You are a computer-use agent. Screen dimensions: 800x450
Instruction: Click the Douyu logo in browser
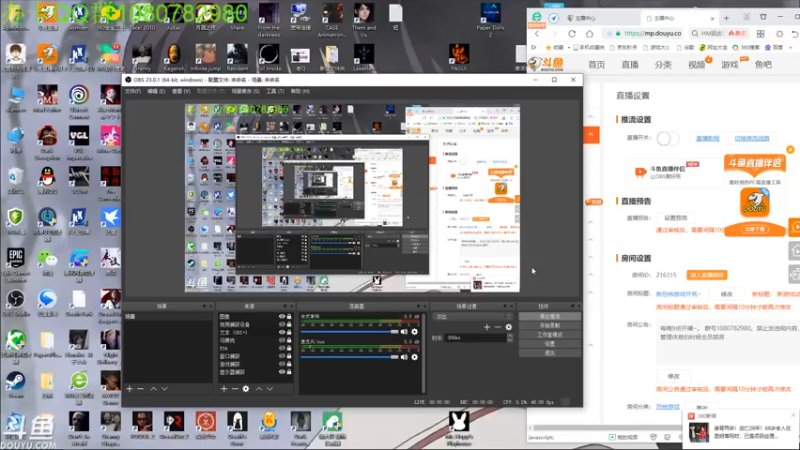[x=546, y=64]
